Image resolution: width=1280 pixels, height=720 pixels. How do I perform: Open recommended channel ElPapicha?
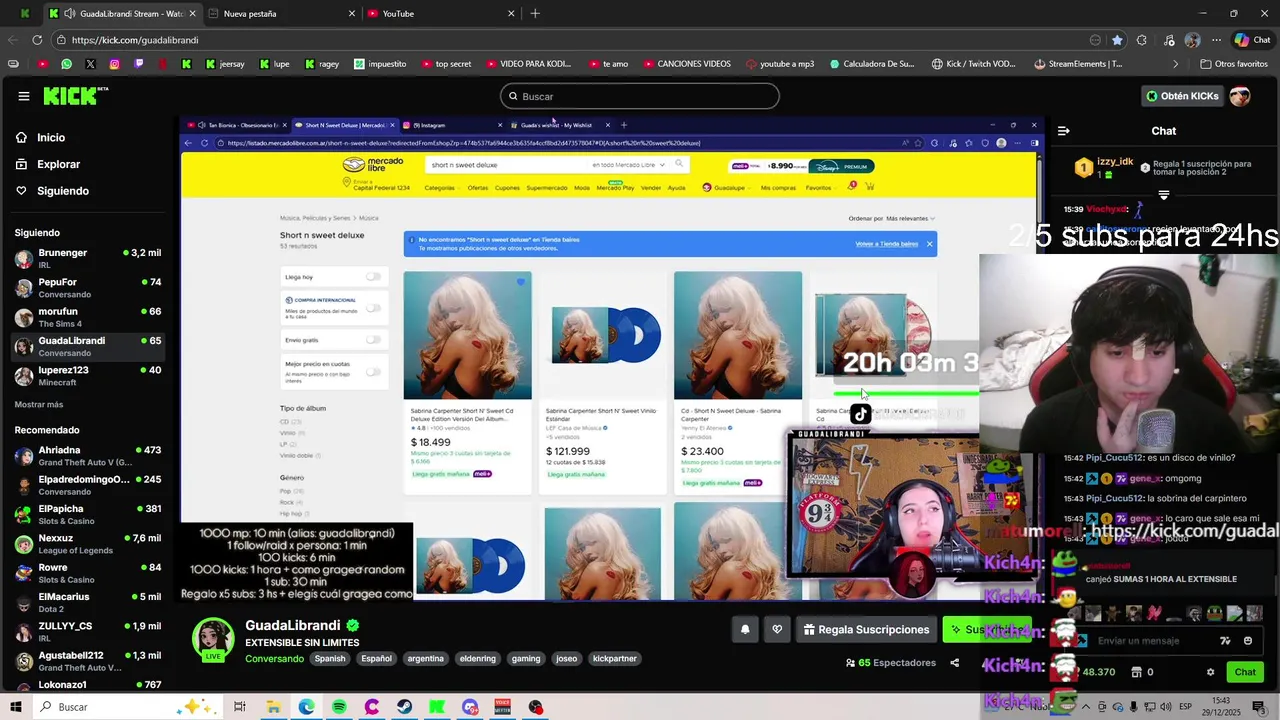click(88, 515)
